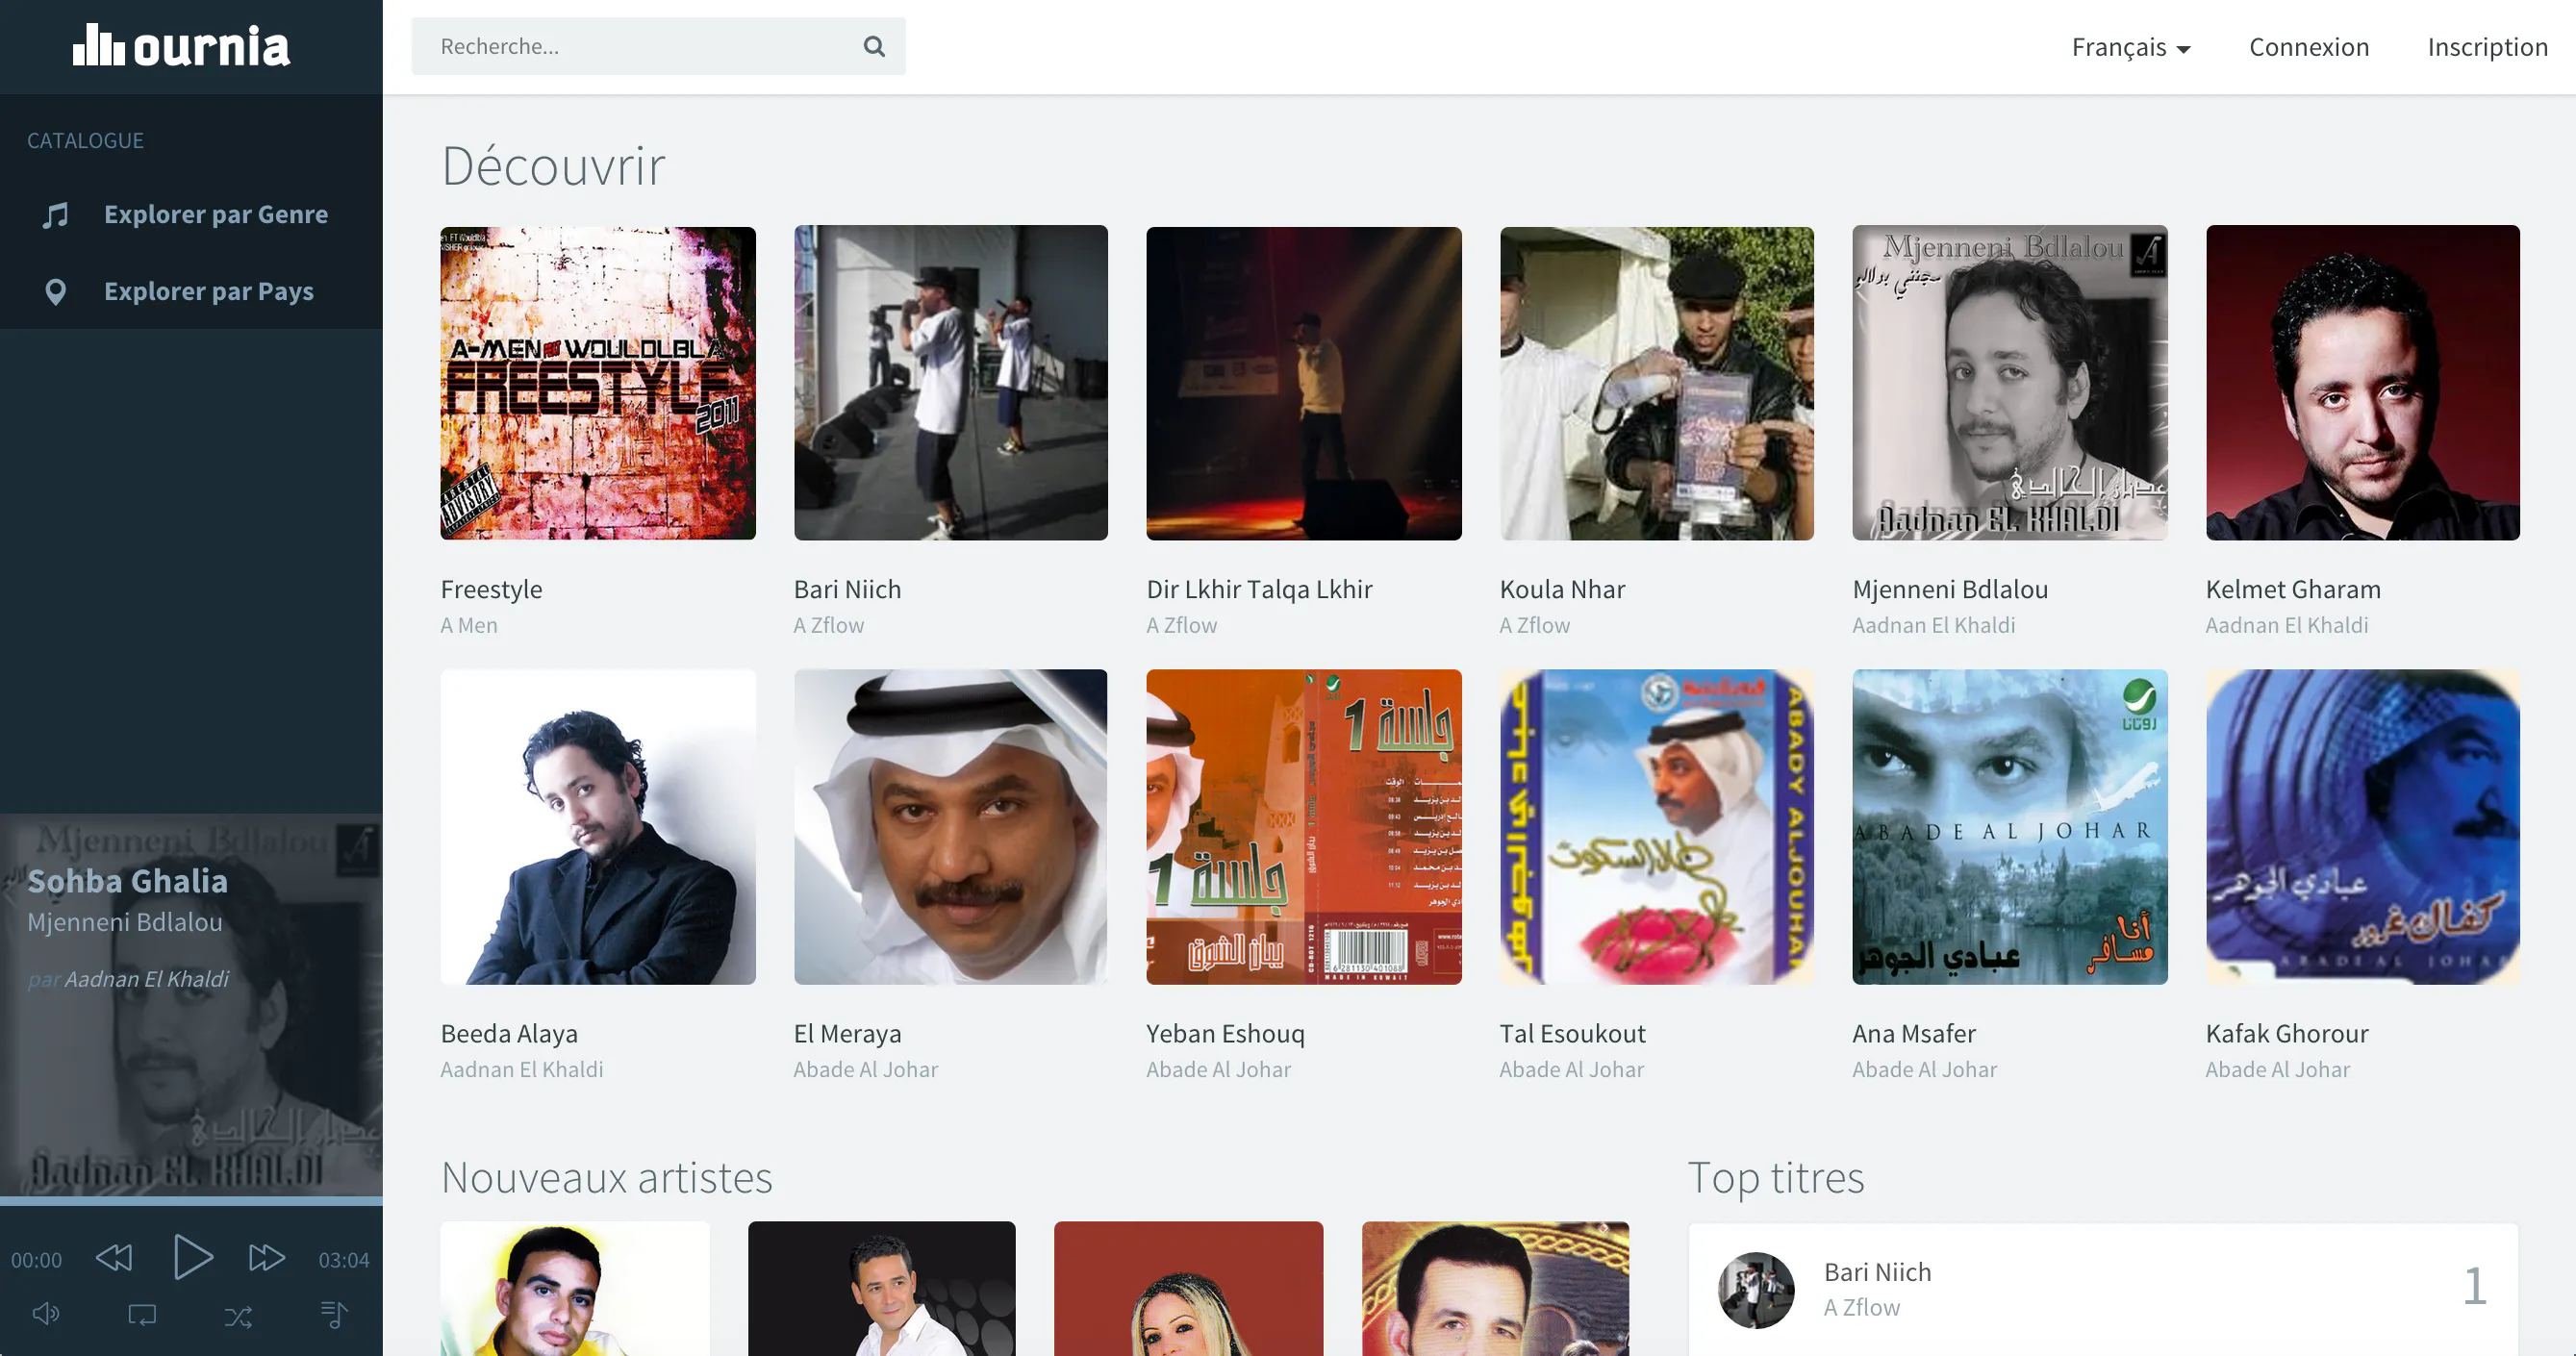Open the Freestyle album cover
This screenshot has height=1356, width=2576.
point(598,383)
